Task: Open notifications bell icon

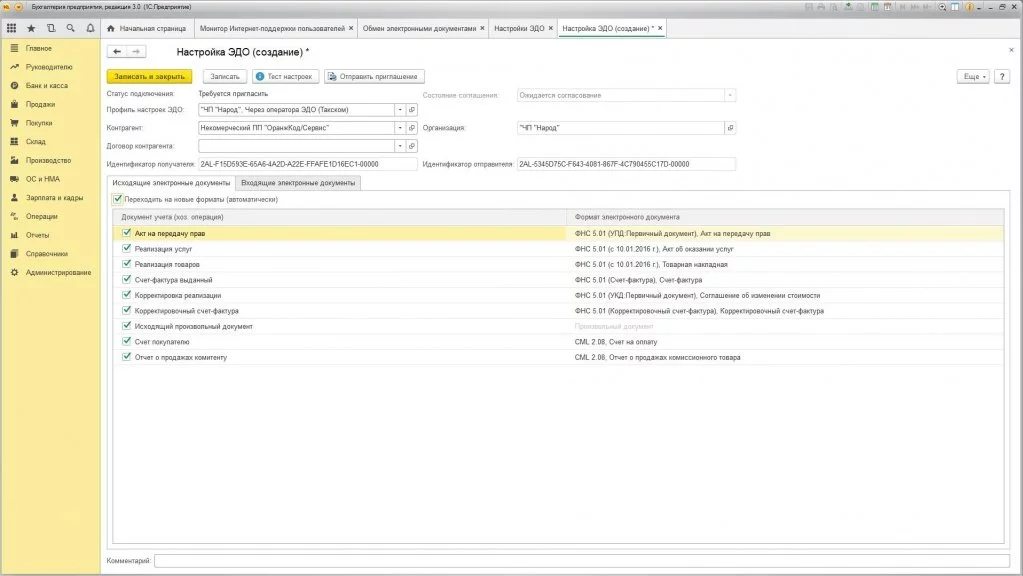Action: [x=91, y=28]
